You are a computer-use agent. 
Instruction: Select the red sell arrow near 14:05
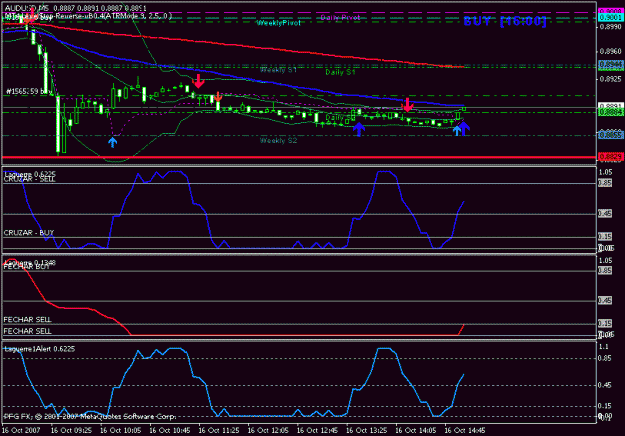pos(407,104)
